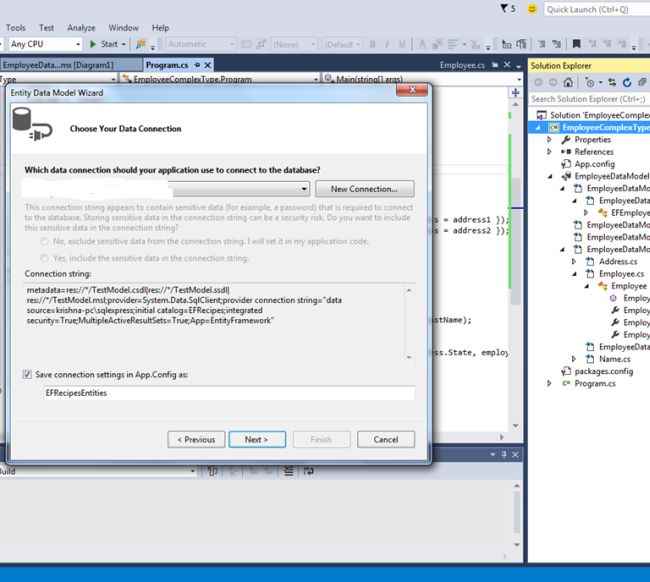Open the Start button dropdown arrow
This screenshot has width=650, height=582.
pos(124,44)
